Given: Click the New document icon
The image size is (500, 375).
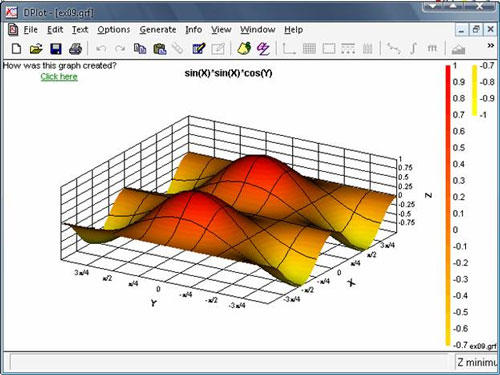Looking at the screenshot, I should point(16,49).
